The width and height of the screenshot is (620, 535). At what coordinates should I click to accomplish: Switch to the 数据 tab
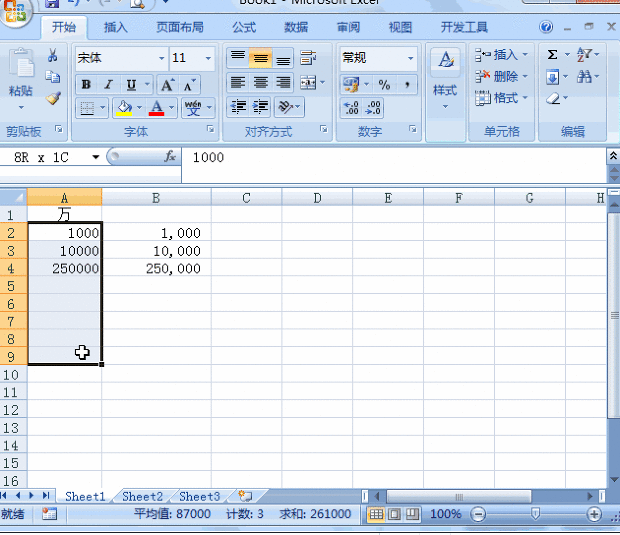click(296, 27)
